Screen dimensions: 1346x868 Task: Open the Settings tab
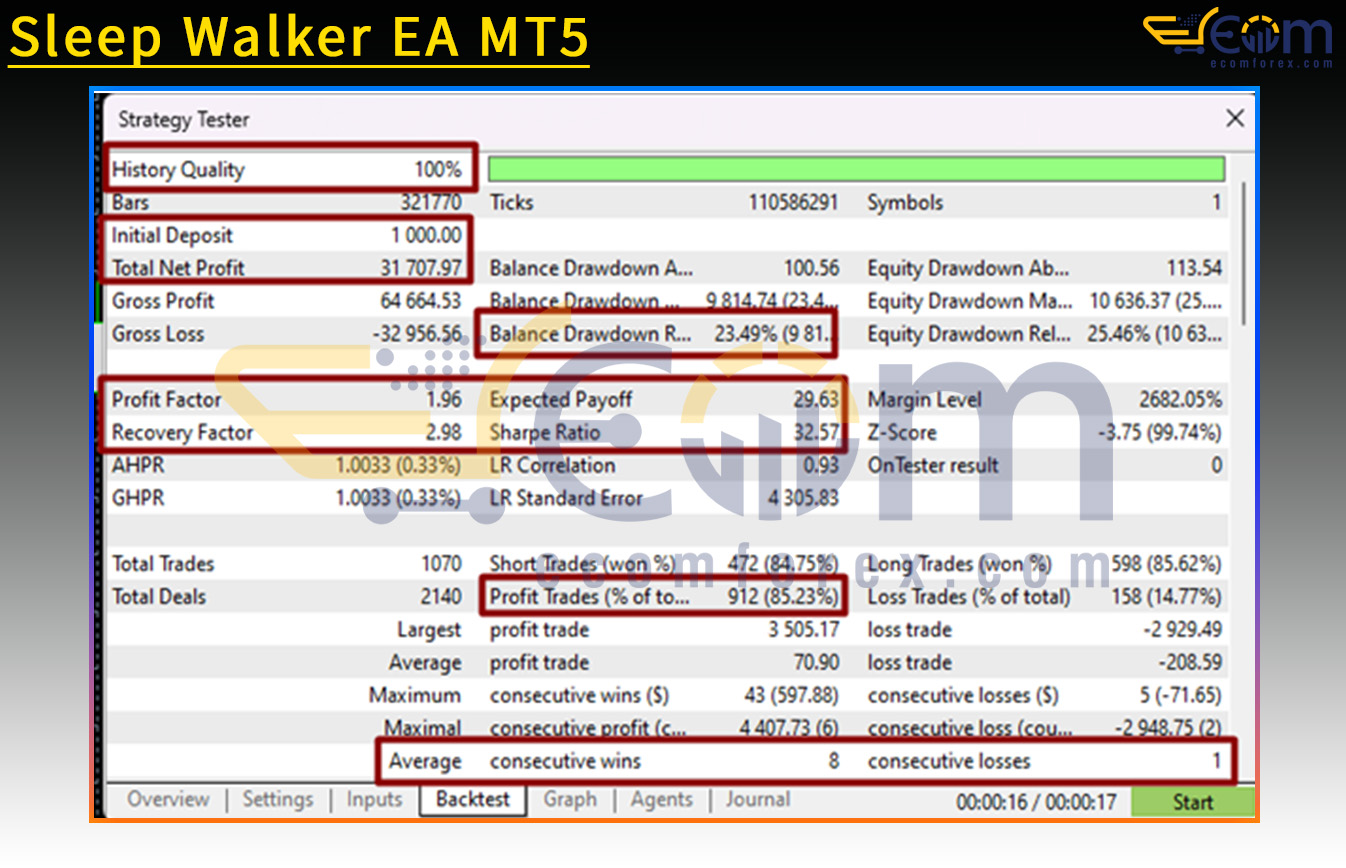pos(277,800)
